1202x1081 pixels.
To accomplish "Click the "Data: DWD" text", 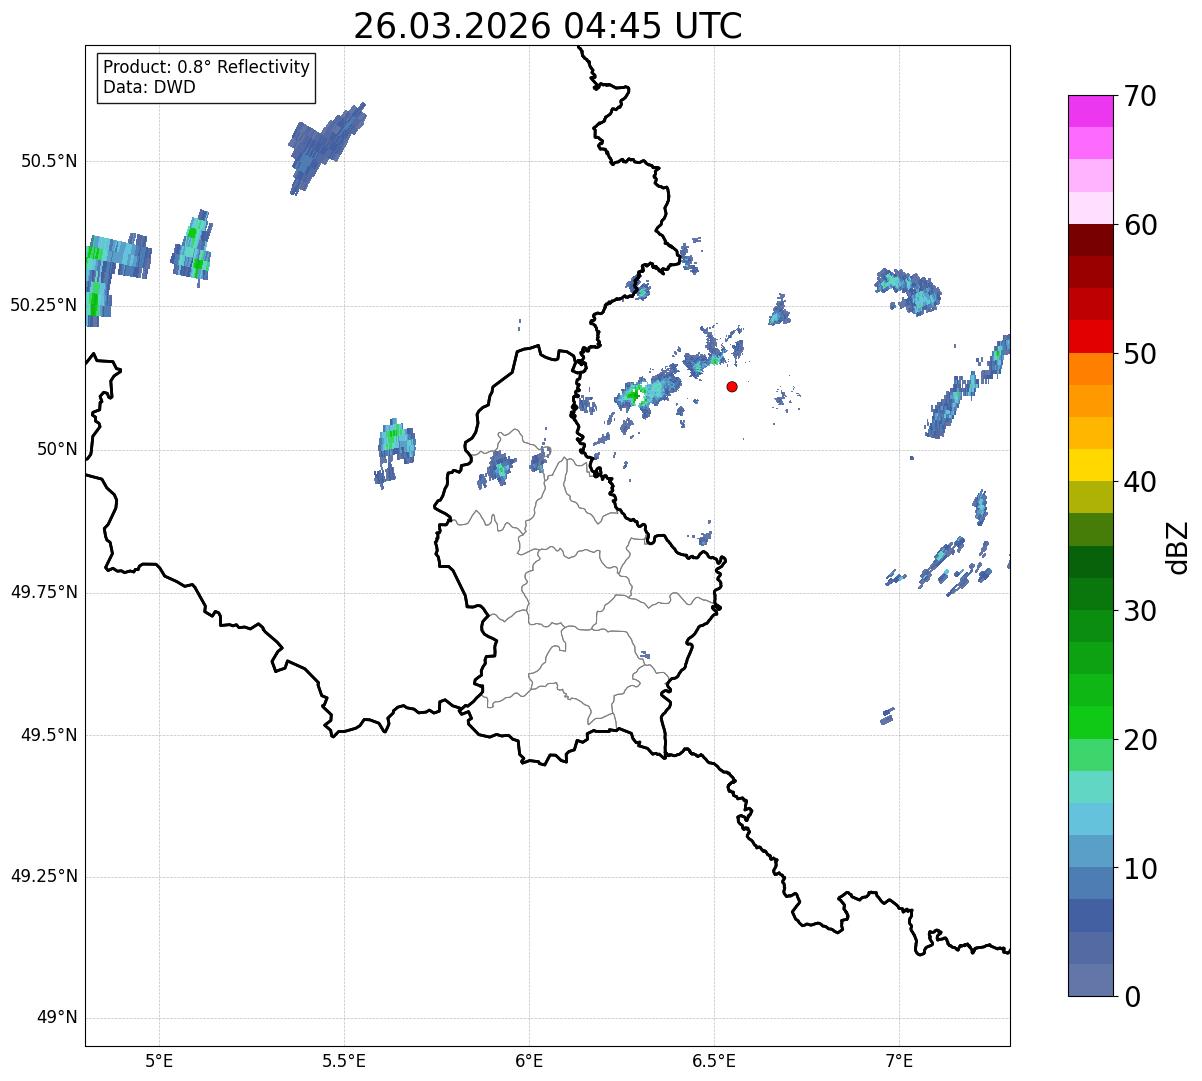I will coord(149,87).
